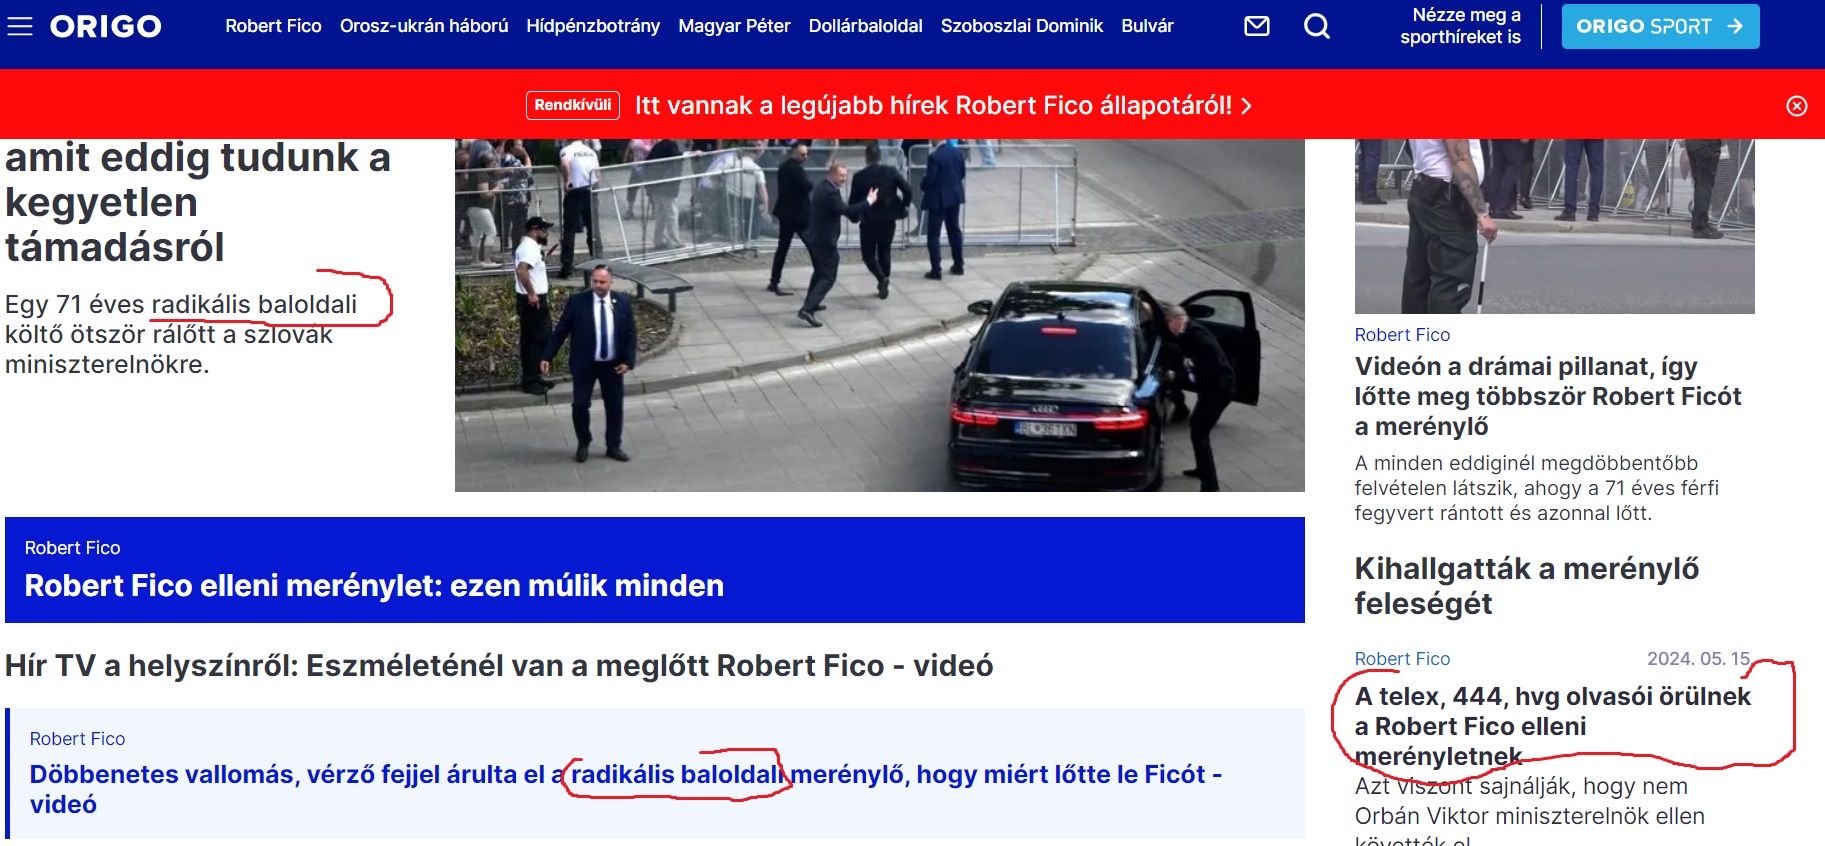Viewport: 1825px width, 846px height.
Task: Open 'Kihallgatták a merénylő feleségét' article
Action: (x=1526, y=586)
